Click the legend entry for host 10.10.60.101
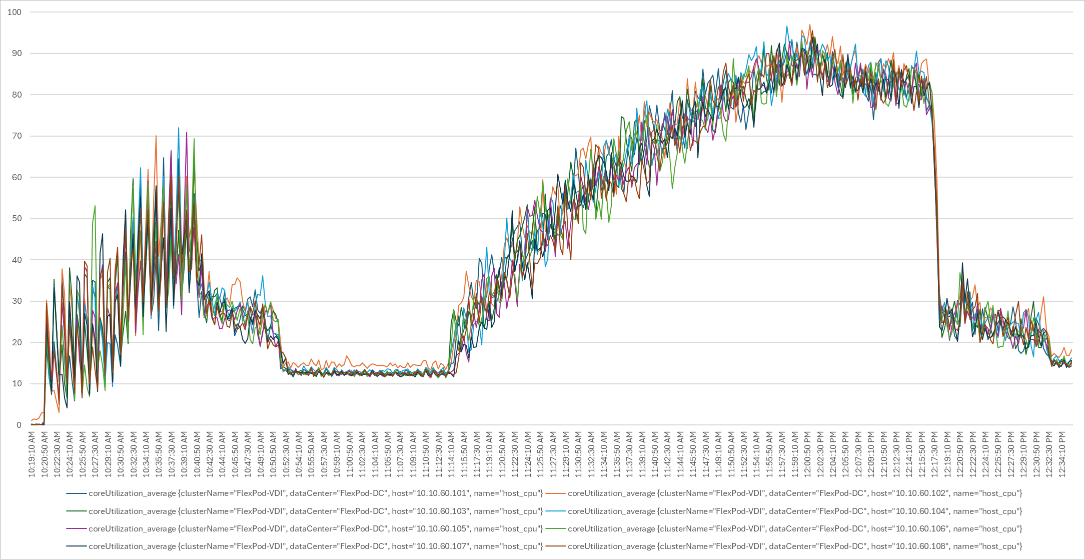1085x560 pixels. point(304,493)
